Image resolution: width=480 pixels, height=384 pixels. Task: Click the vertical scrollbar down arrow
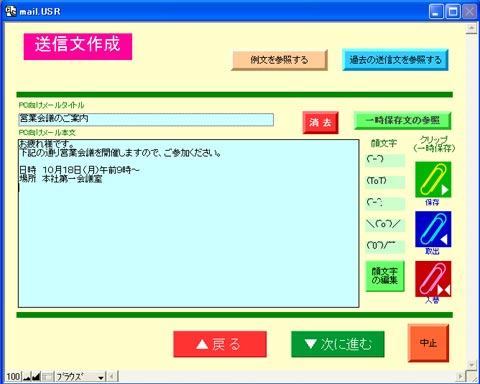coord(471,365)
